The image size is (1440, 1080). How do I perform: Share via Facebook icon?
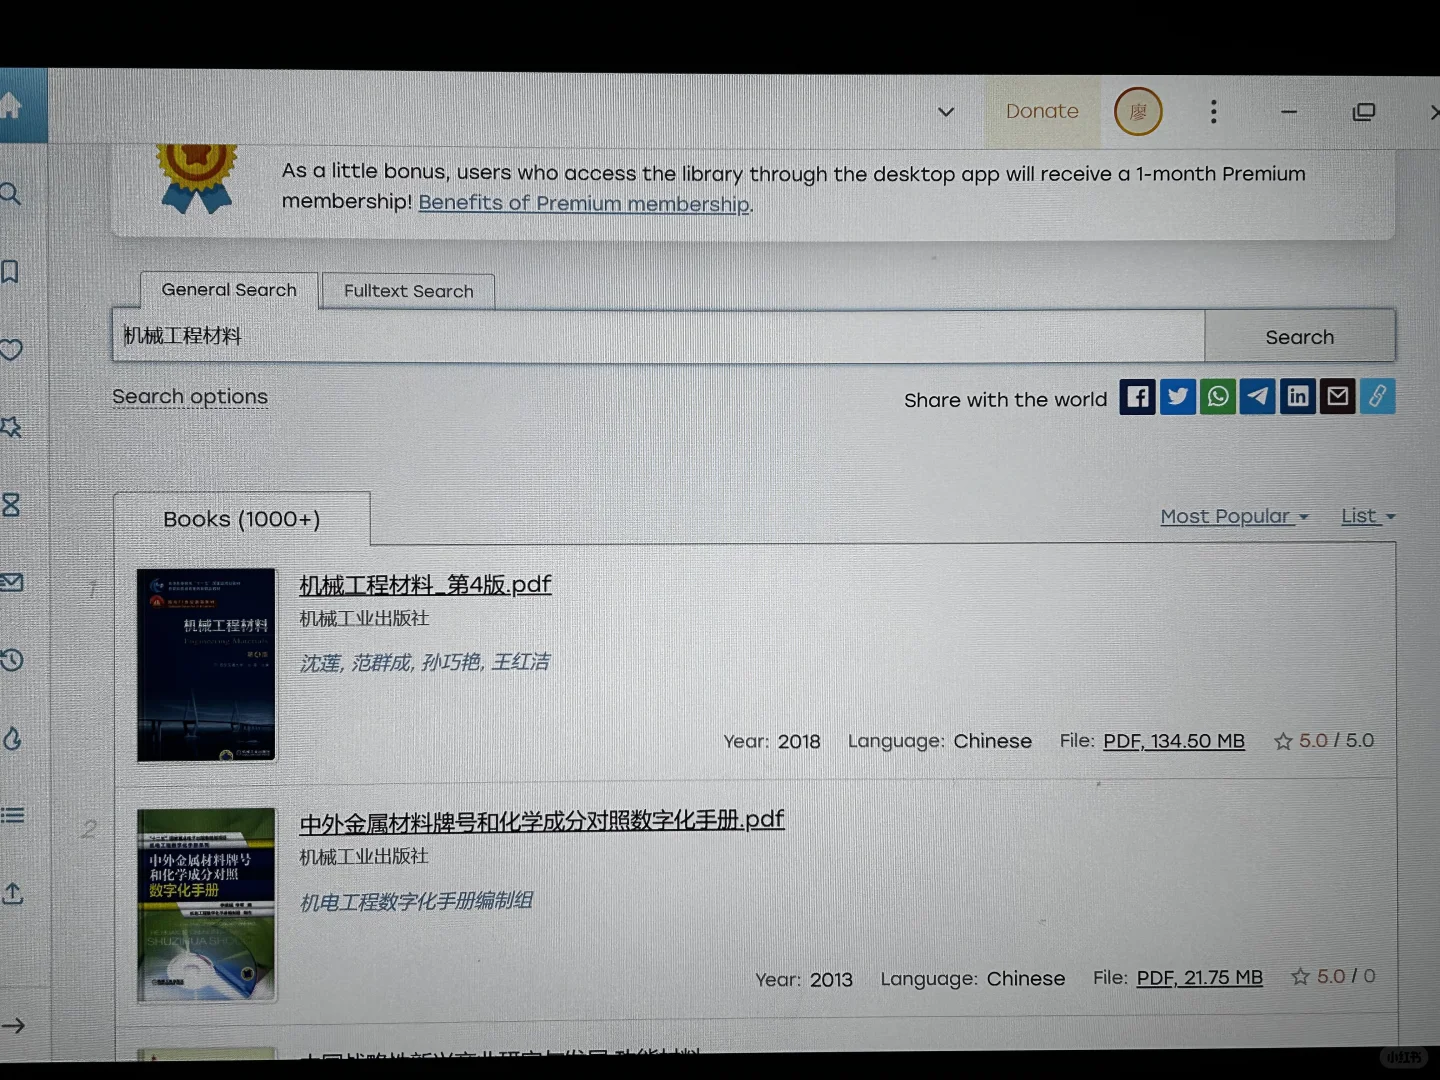pos(1137,397)
